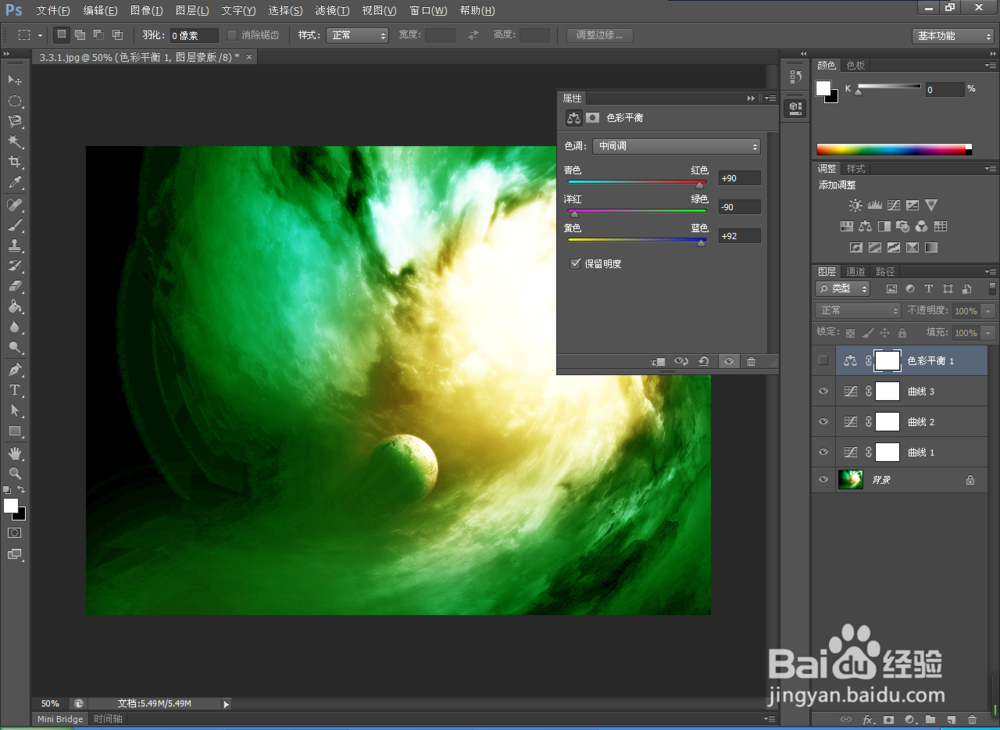Image resolution: width=1000 pixels, height=730 pixels.
Task: Add a Channel Mixer adjustment icon
Action: [921, 226]
